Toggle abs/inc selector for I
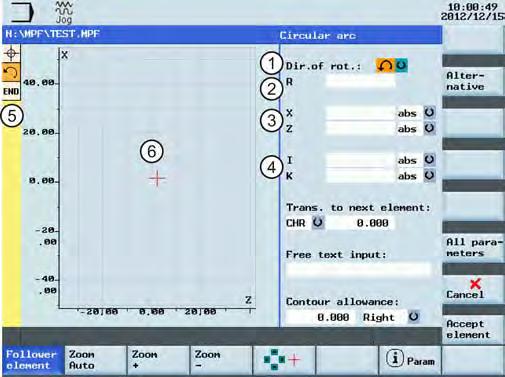Image resolution: width=505 pixels, height=377 pixels. click(x=429, y=160)
